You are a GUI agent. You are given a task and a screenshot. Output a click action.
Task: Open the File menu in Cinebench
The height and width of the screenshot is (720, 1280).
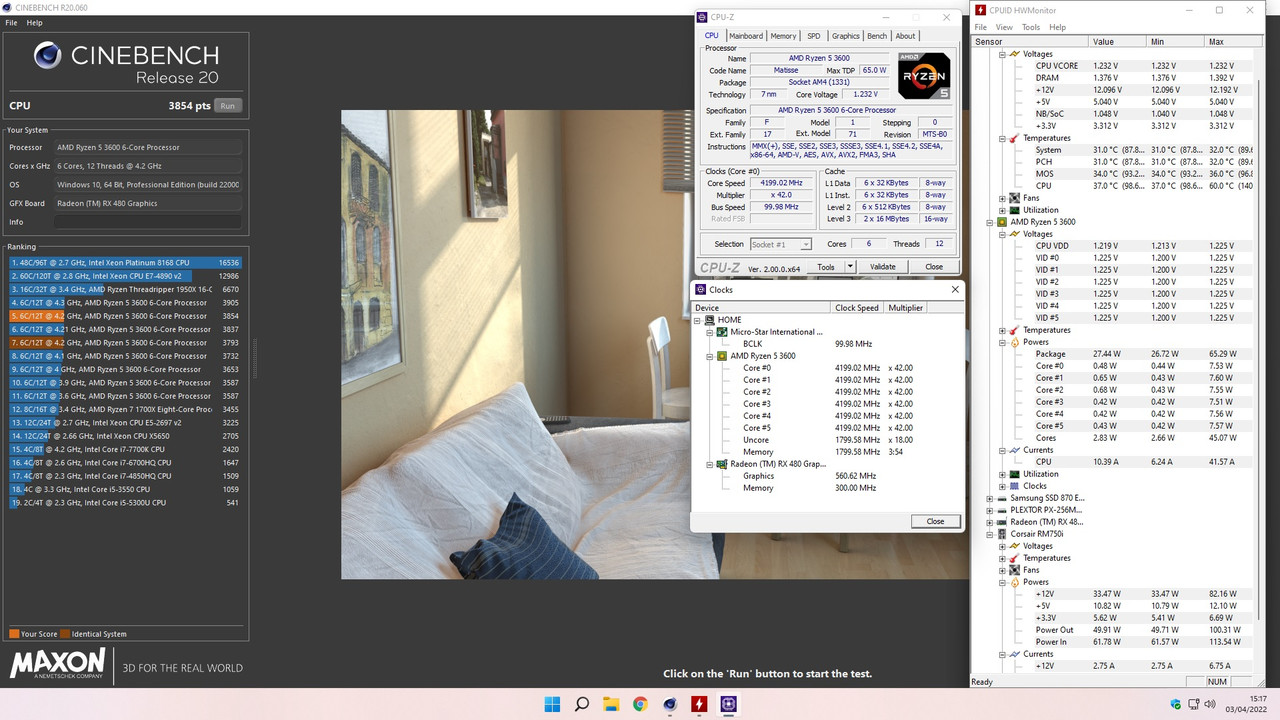[x=11, y=22]
